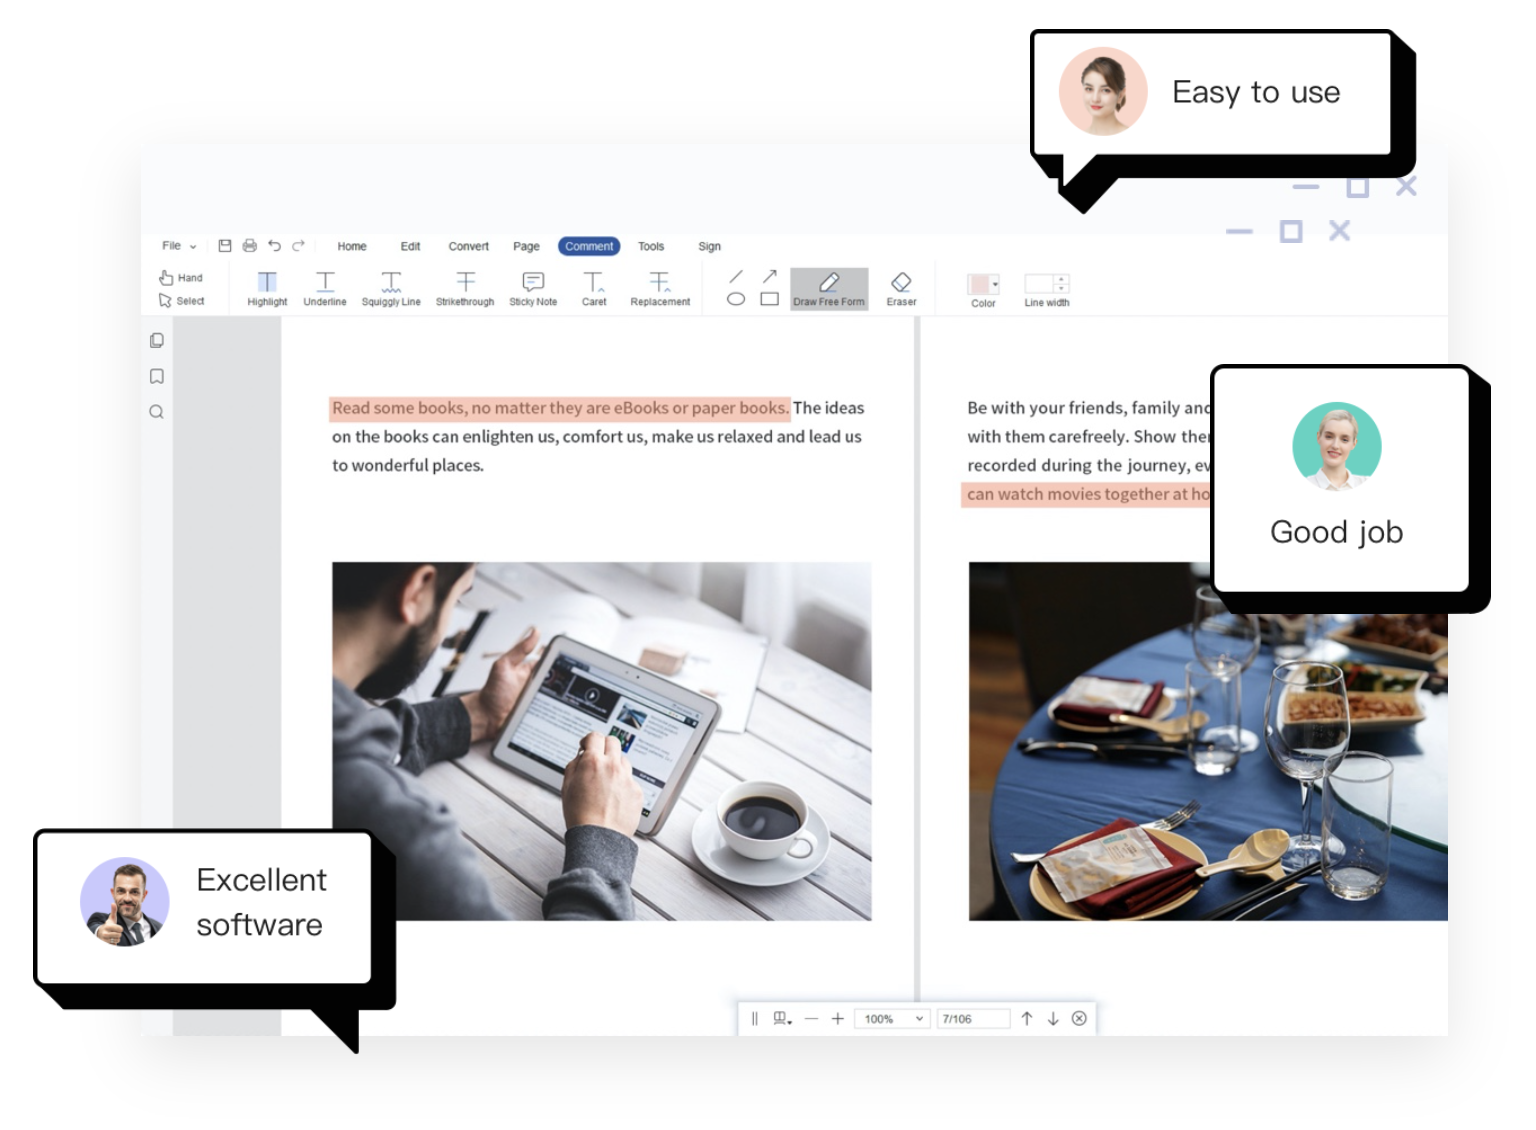Open the page thumbnails panel in sidebar
The width and height of the screenshot is (1536, 1130).
tap(157, 341)
